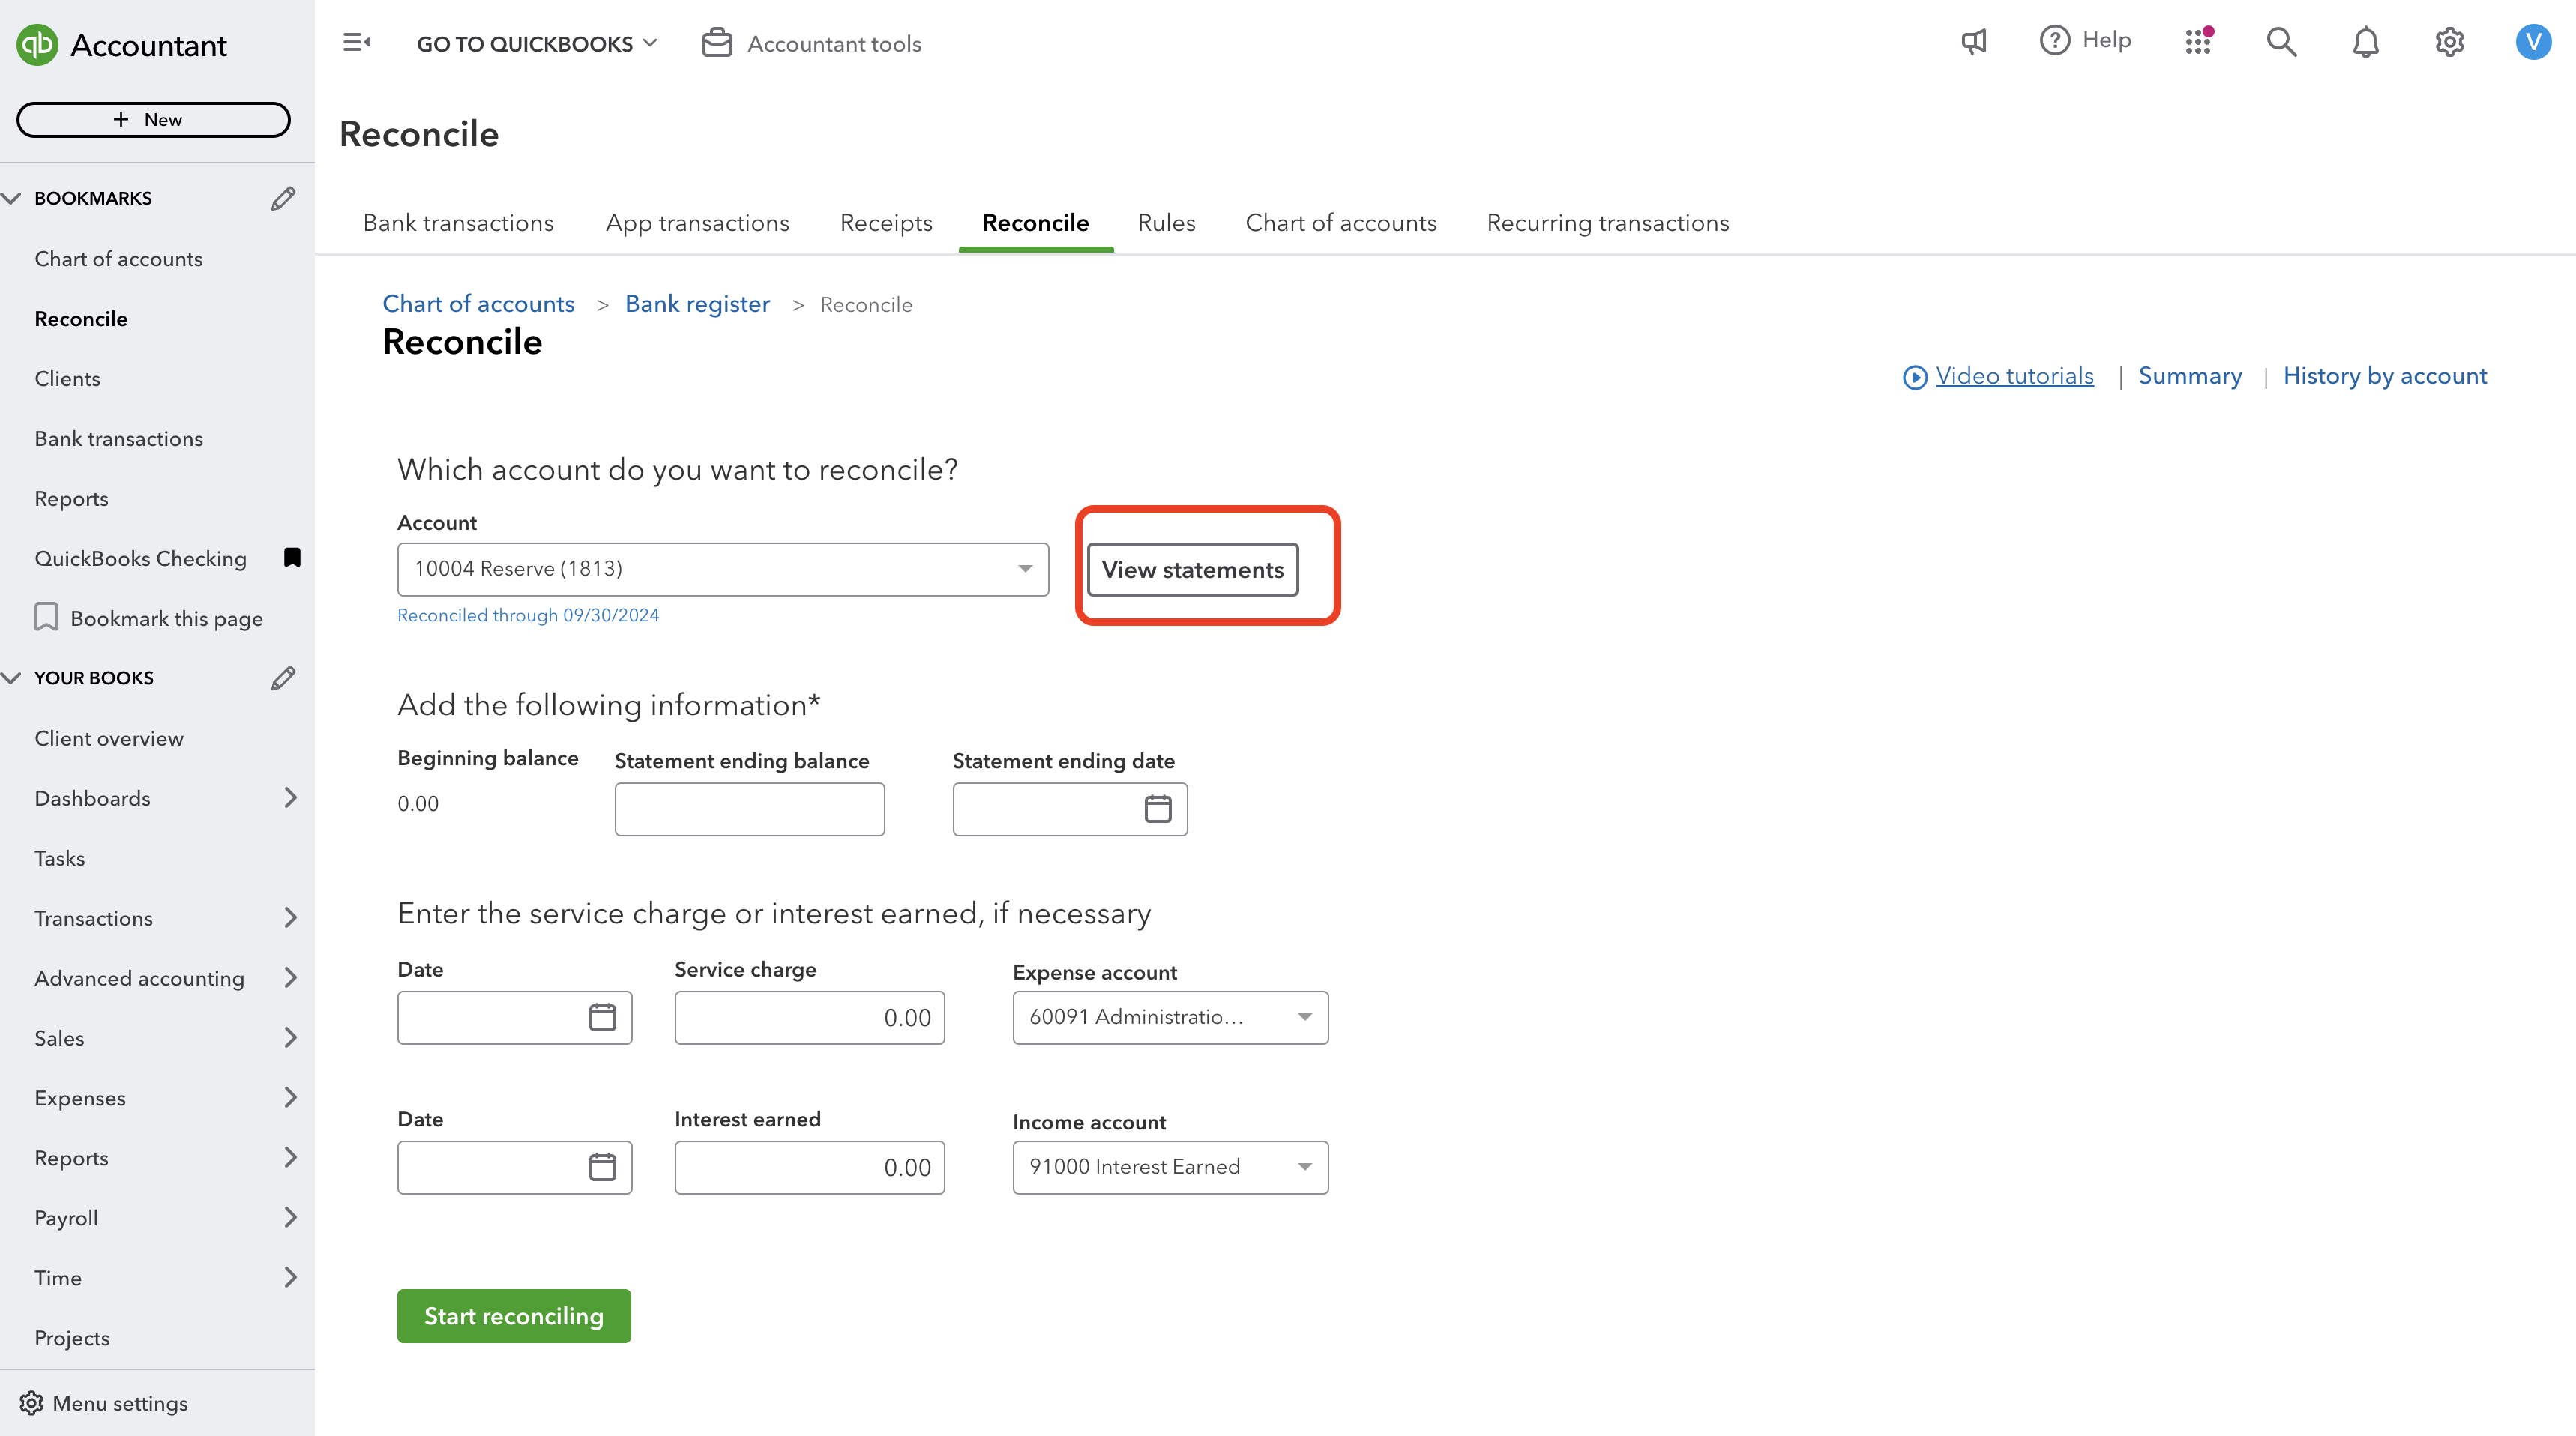Expand the Reports submenu in Your Books
This screenshot has width=2576, height=1436.
(x=290, y=1158)
